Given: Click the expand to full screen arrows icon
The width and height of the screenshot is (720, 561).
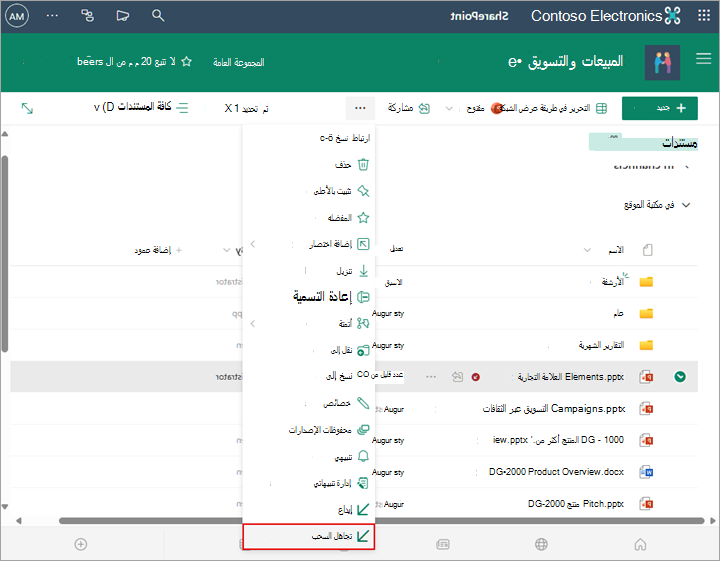Looking at the screenshot, I should pos(27,108).
